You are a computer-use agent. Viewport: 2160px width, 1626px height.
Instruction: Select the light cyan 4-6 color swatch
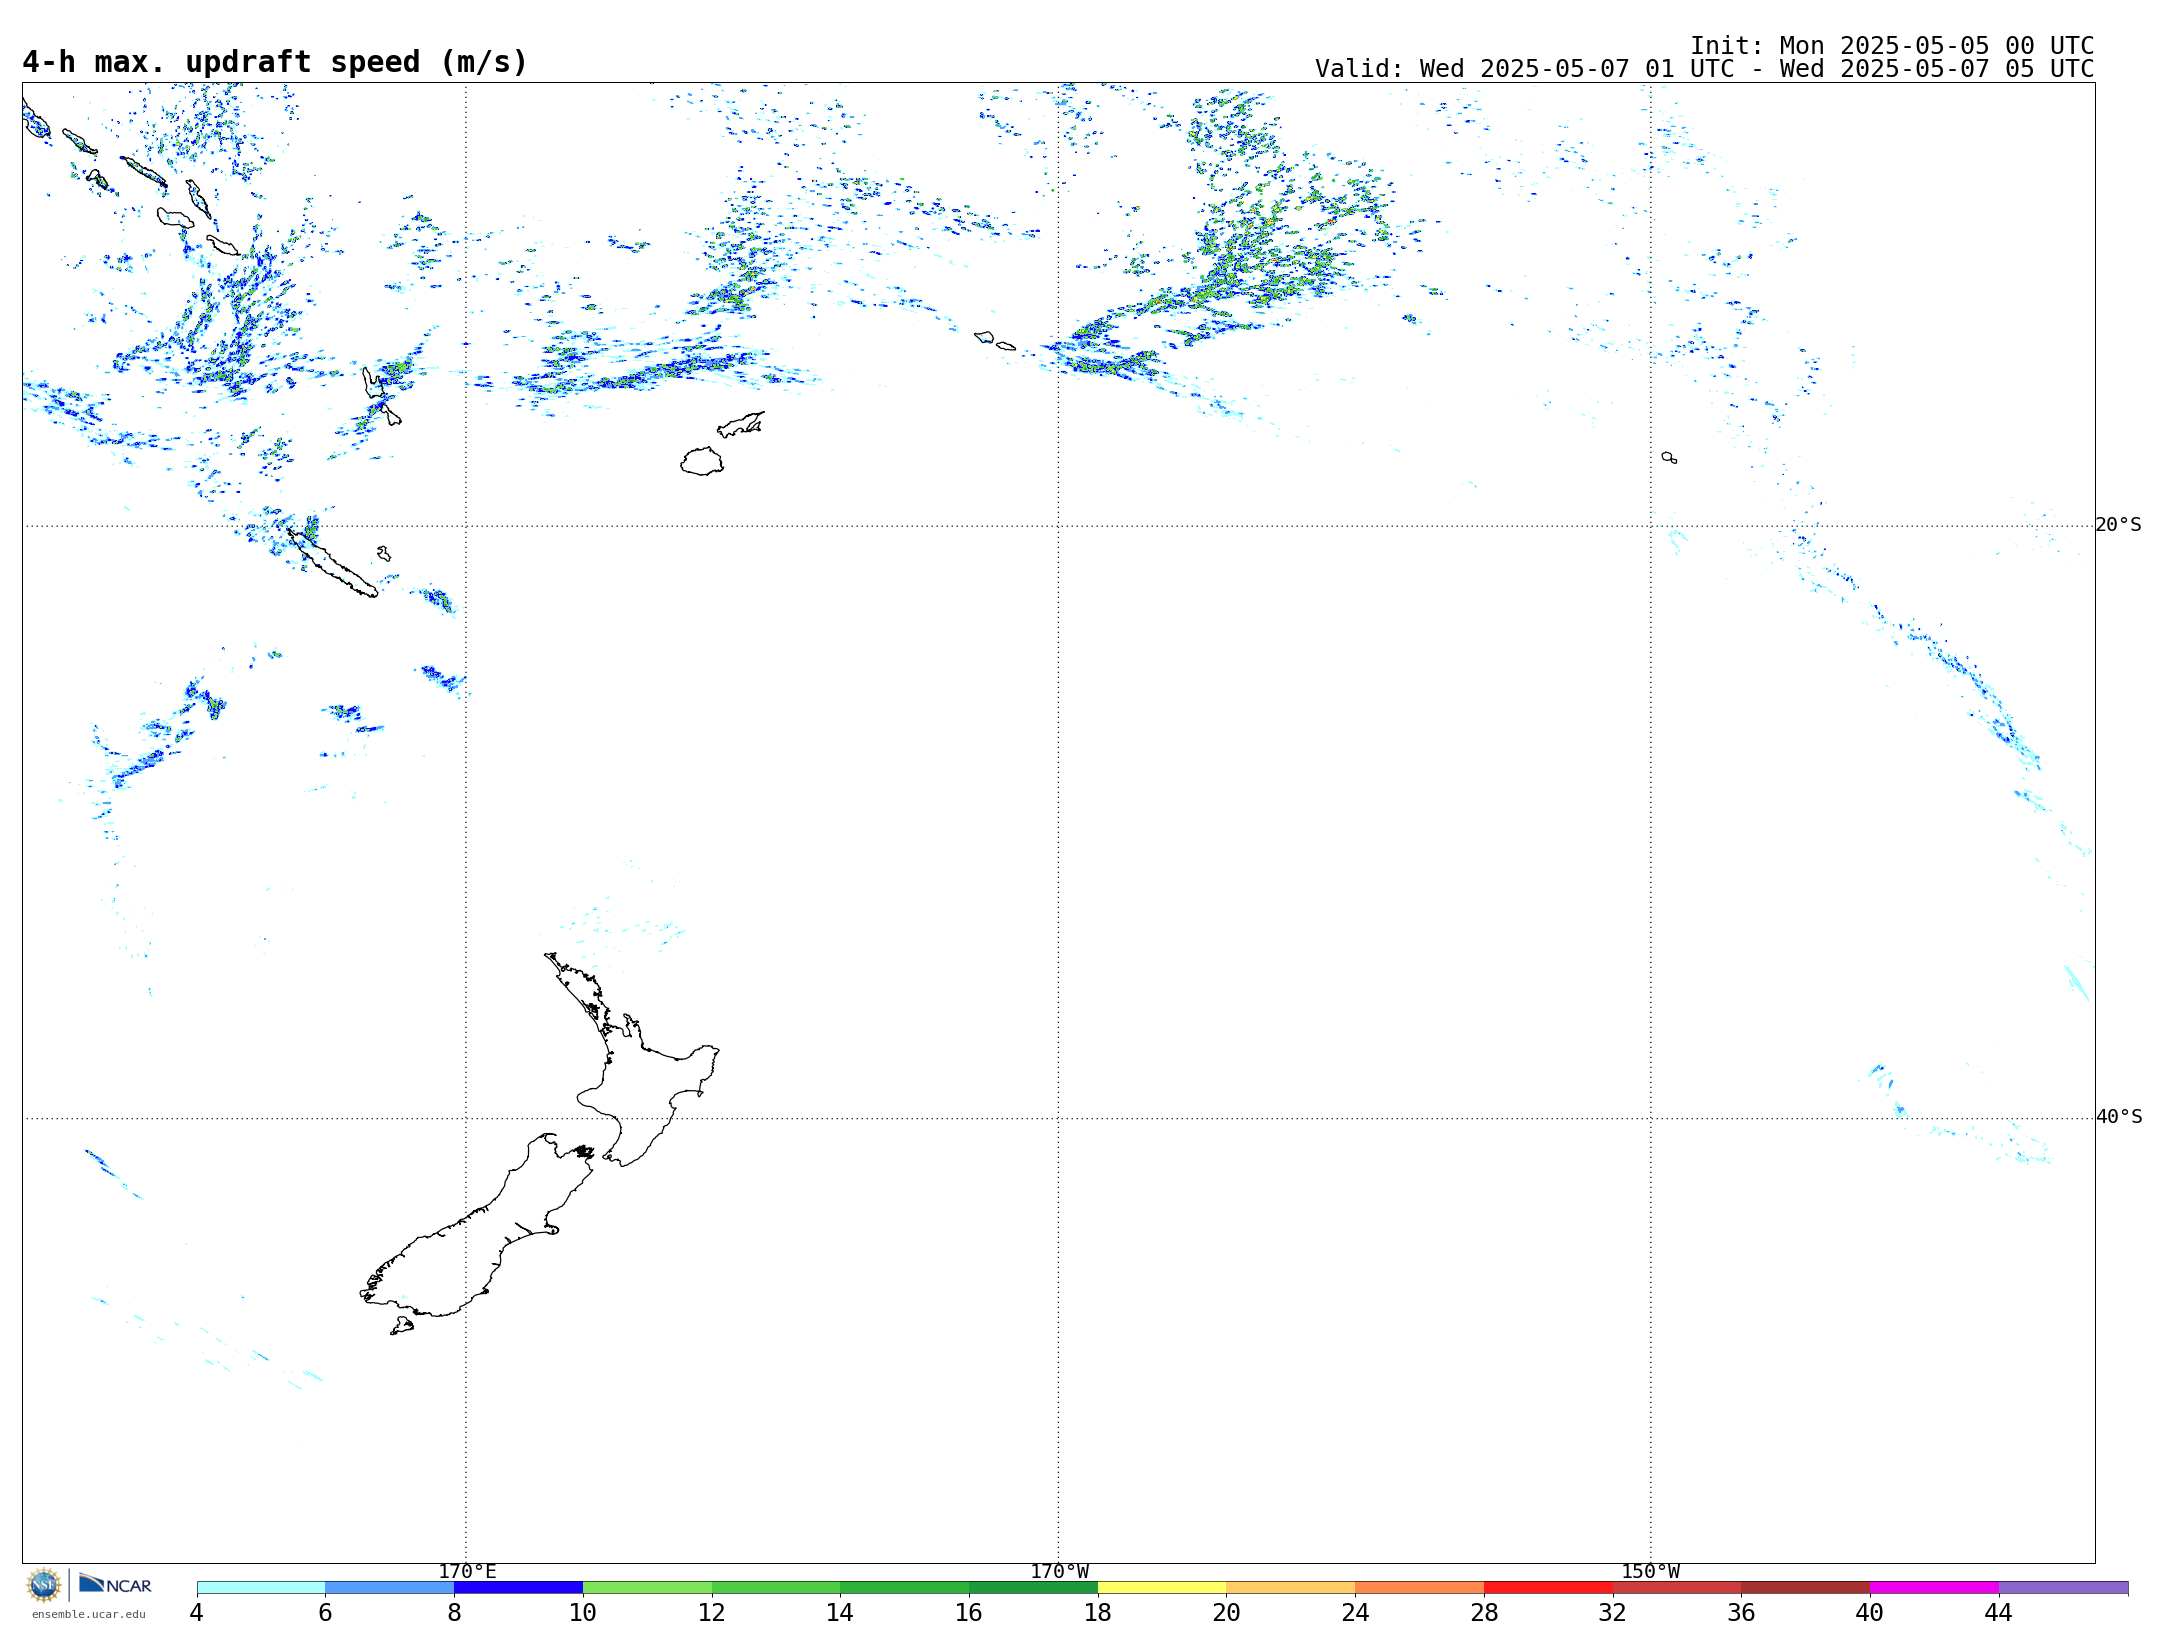point(261,1588)
